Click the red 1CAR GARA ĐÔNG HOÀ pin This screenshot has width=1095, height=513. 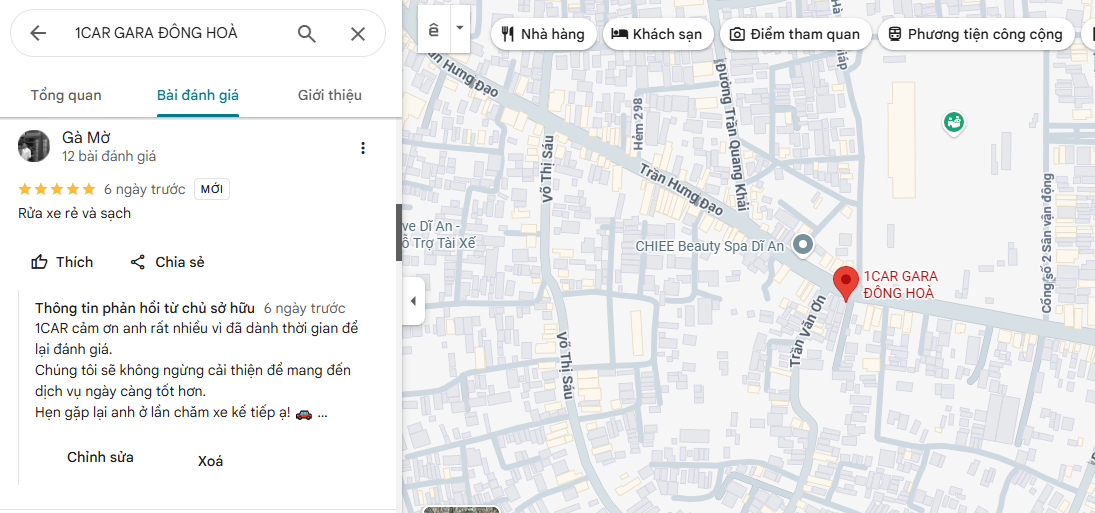(846, 283)
